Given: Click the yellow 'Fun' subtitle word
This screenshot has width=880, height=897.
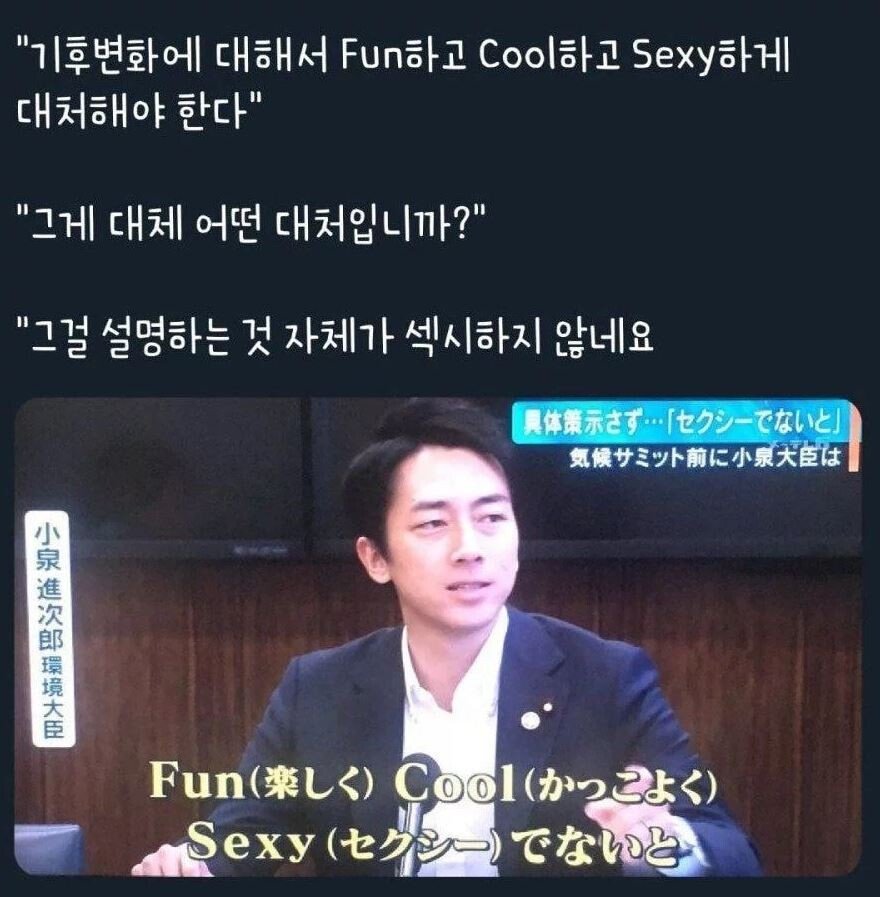Looking at the screenshot, I should pos(196,783).
